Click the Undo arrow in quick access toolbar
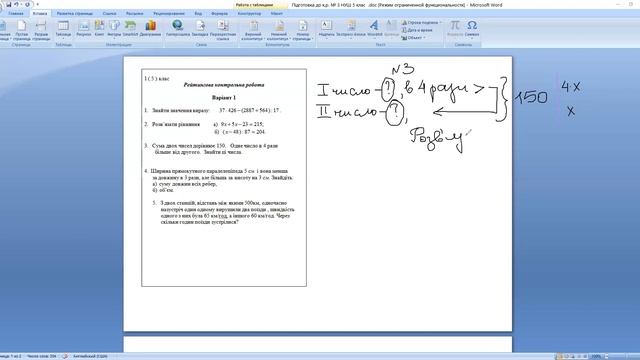 (x=17, y=4)
